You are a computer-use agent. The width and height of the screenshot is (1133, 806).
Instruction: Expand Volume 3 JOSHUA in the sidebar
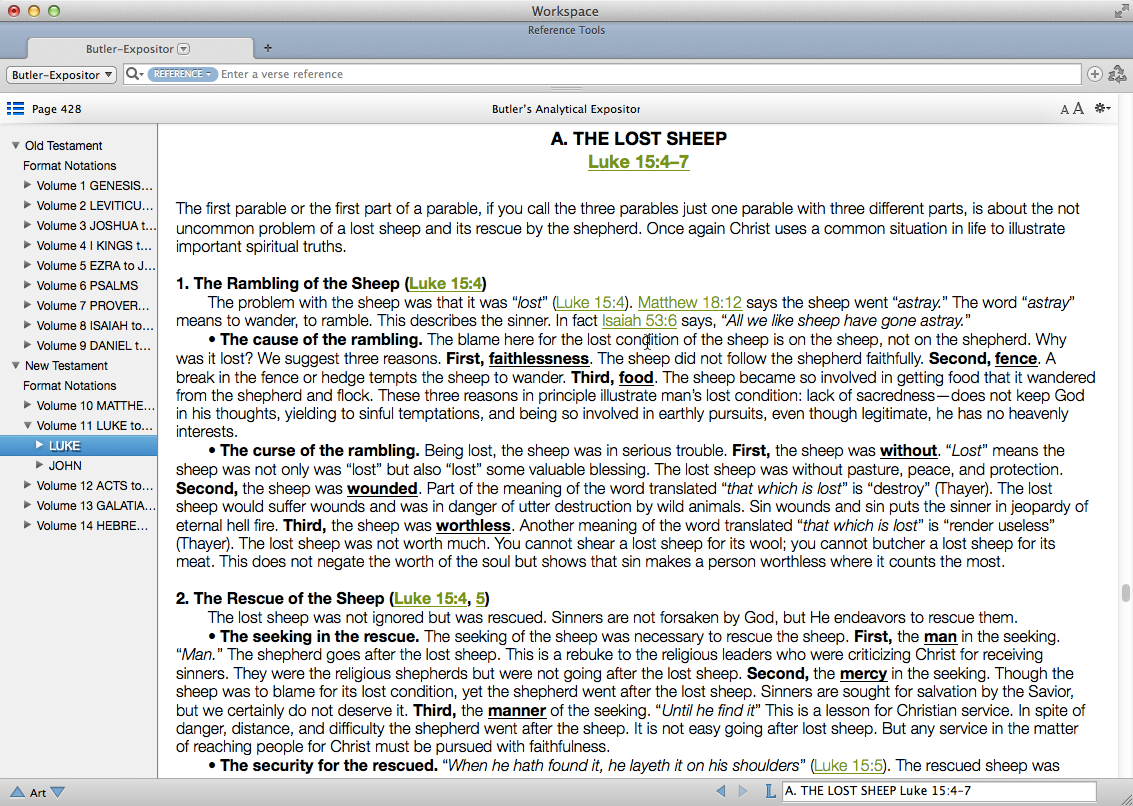pyautogui.click(x=27, y=226)
